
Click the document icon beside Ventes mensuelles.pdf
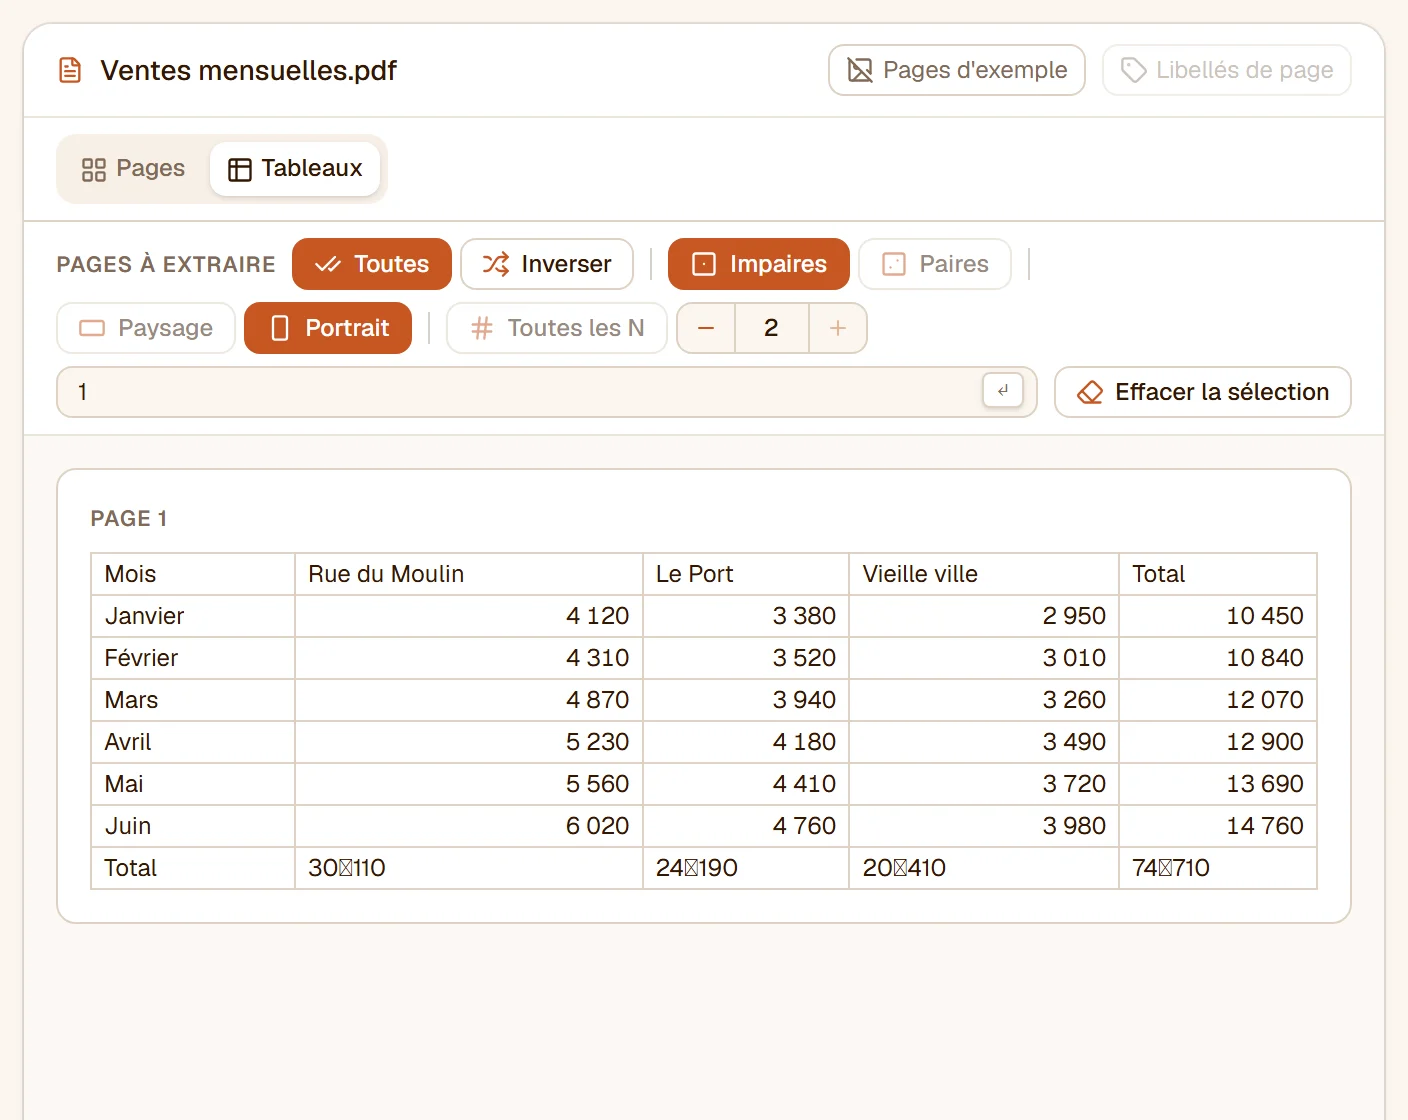click(x=70, y=70)
